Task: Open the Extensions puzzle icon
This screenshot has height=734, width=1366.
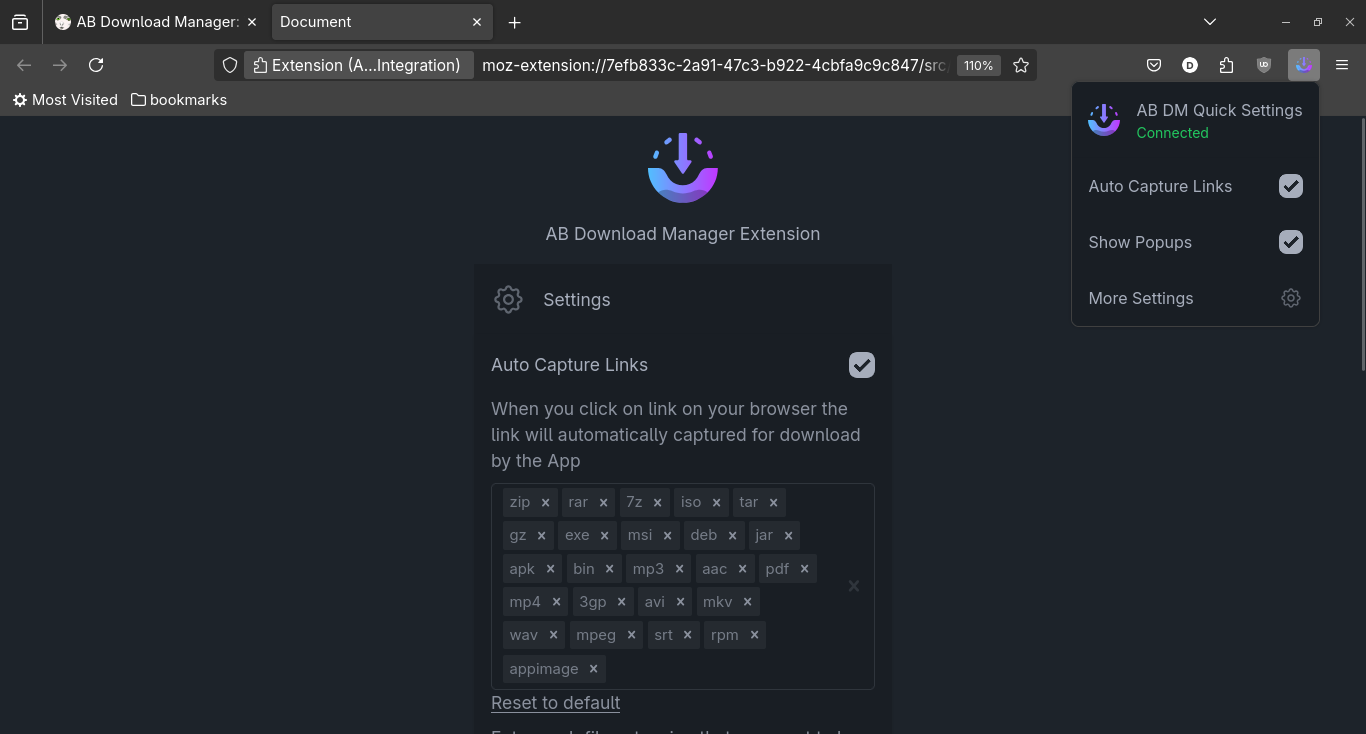Action: click(1227, 65)
